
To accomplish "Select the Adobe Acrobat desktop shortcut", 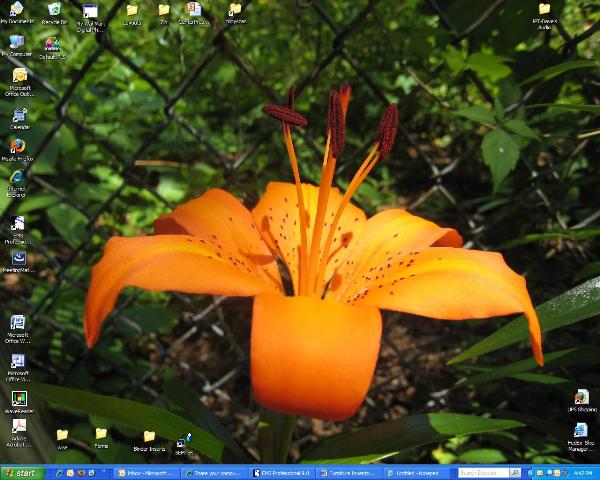I will tap(19, 433).
